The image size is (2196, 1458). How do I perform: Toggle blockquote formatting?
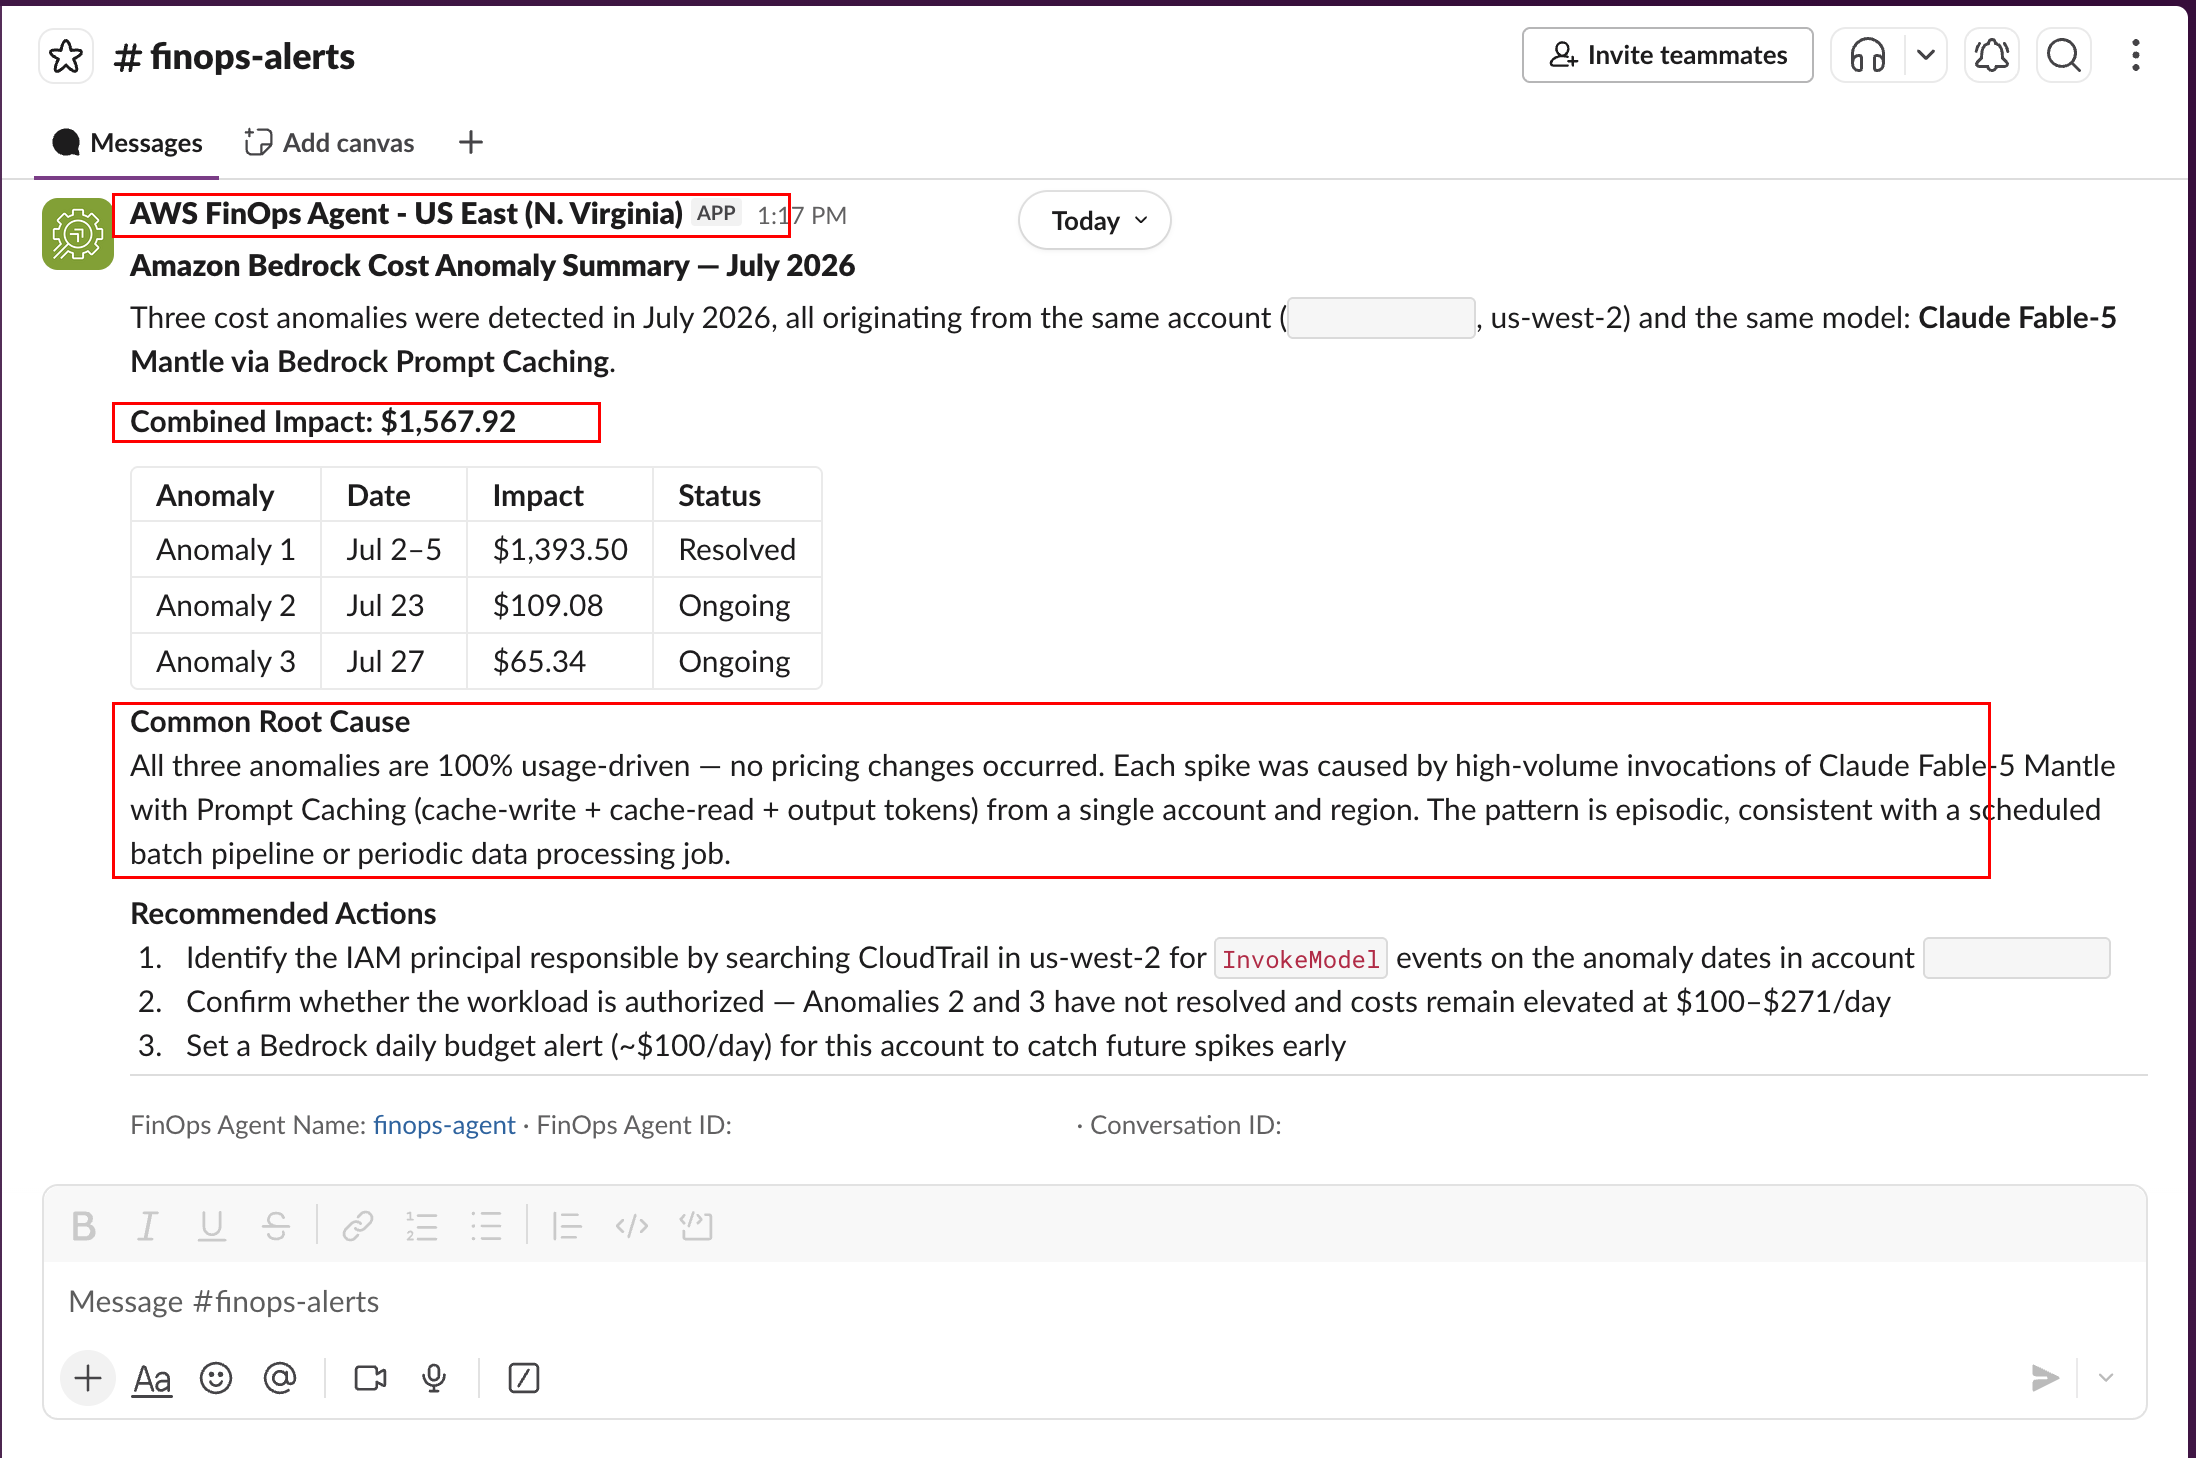click(x=567, y=1225)
